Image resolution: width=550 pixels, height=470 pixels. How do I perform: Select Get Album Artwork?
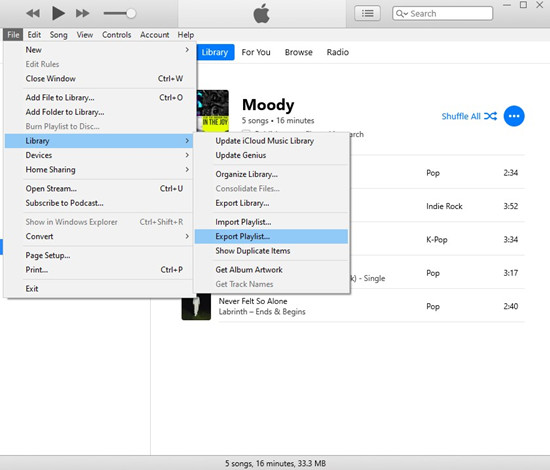coord(271,270)
